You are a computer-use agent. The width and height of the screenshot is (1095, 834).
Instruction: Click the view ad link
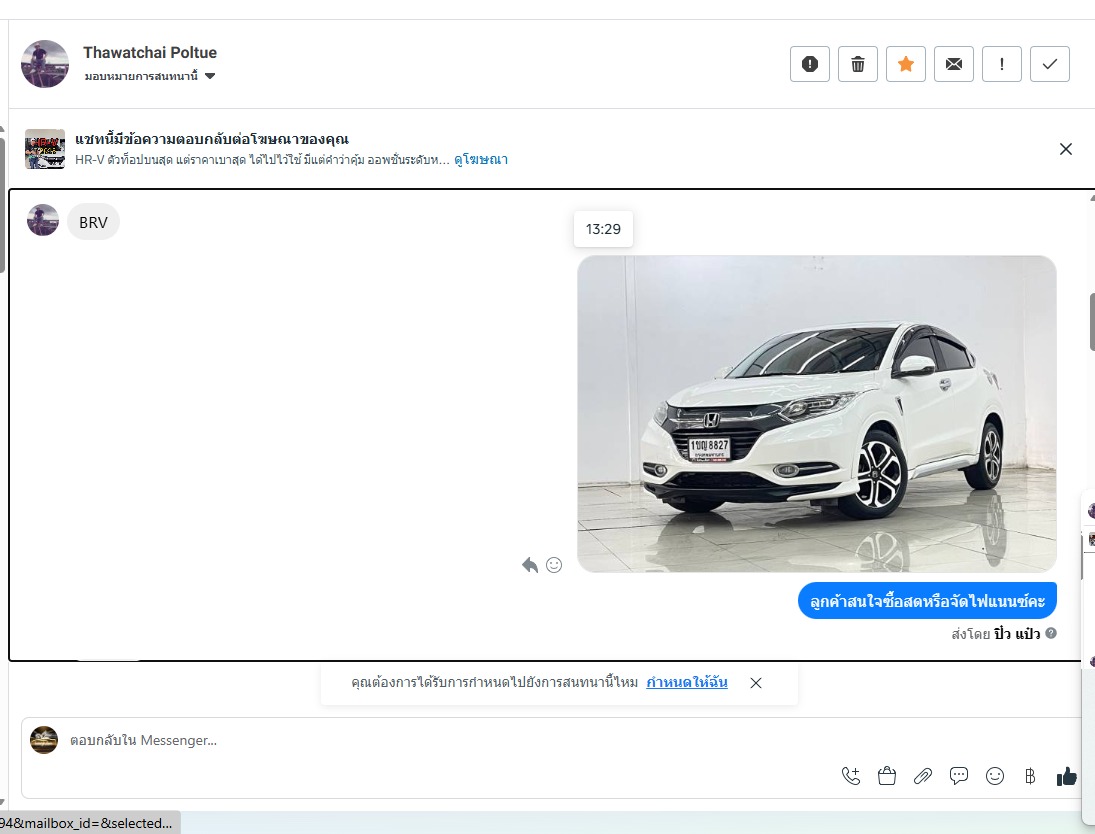tap(481, 159)
